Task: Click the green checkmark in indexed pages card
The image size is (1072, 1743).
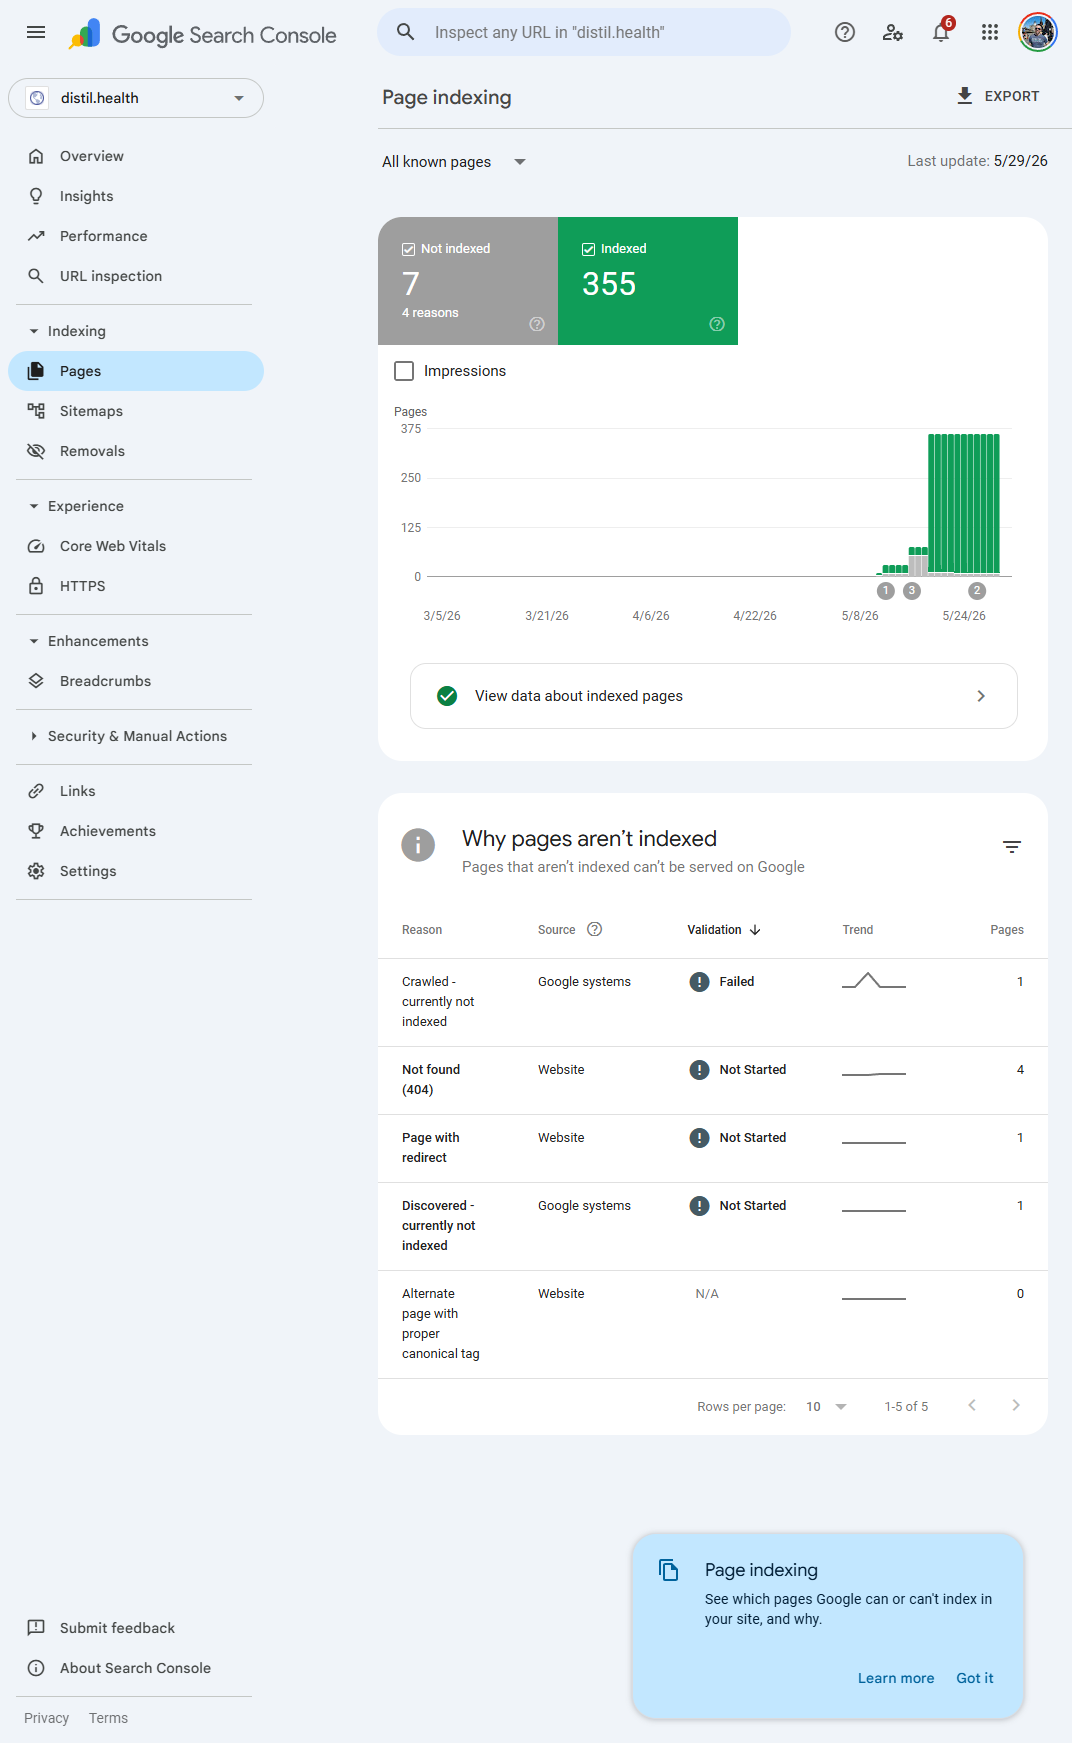Action: (447, 696)
